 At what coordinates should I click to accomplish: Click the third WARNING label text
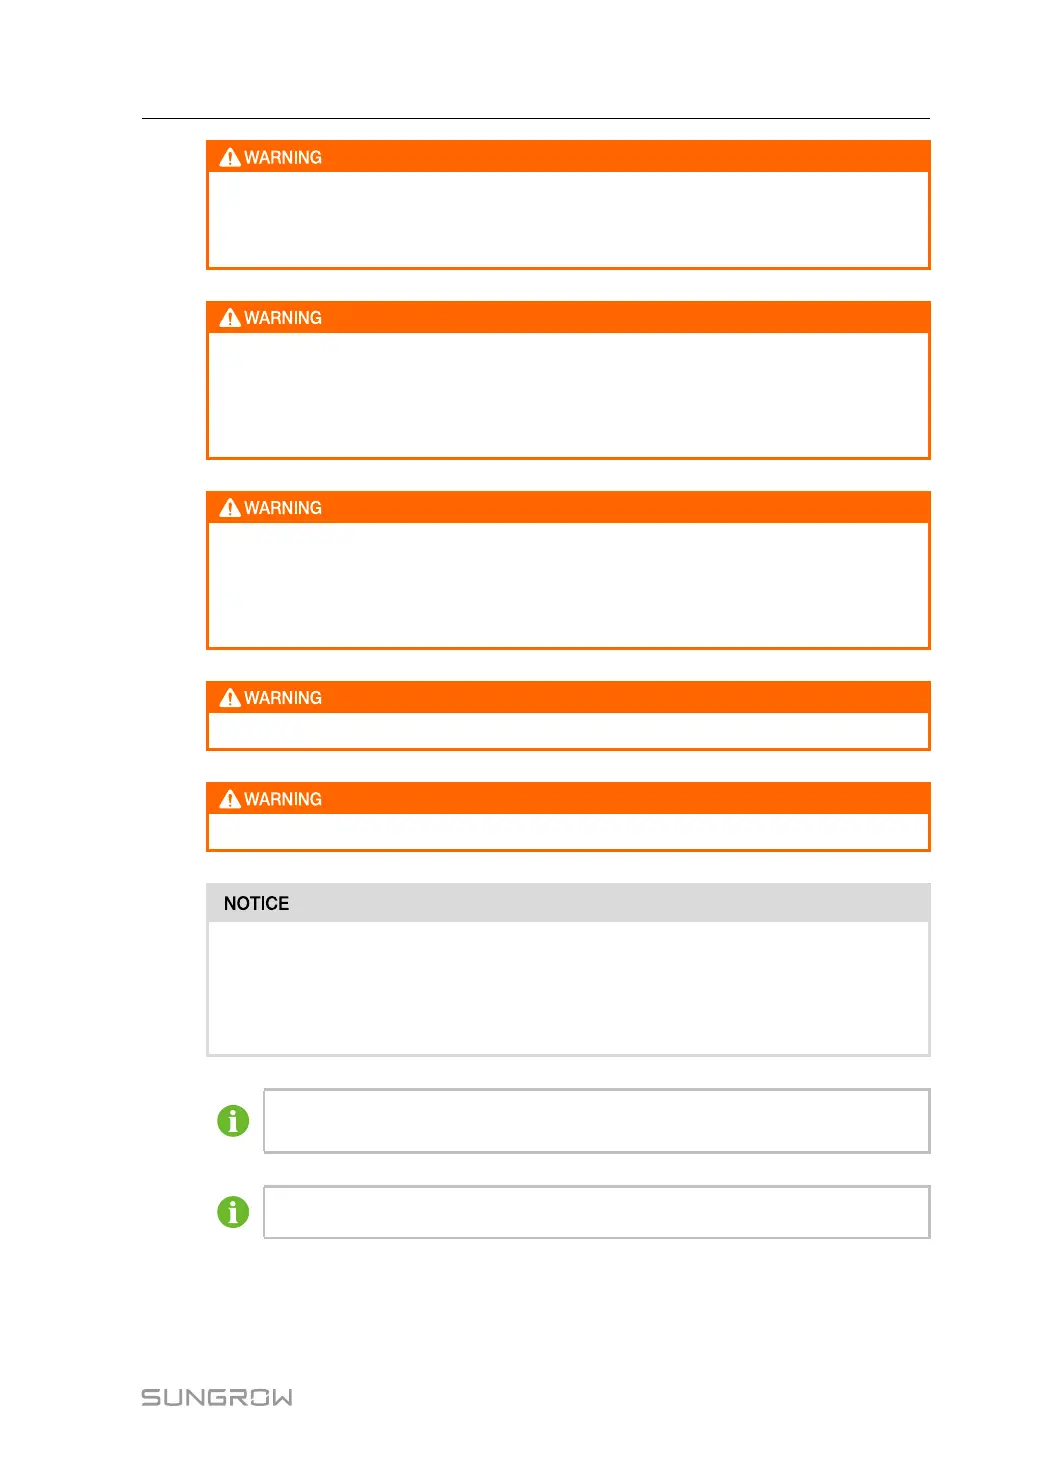point(283,507)
